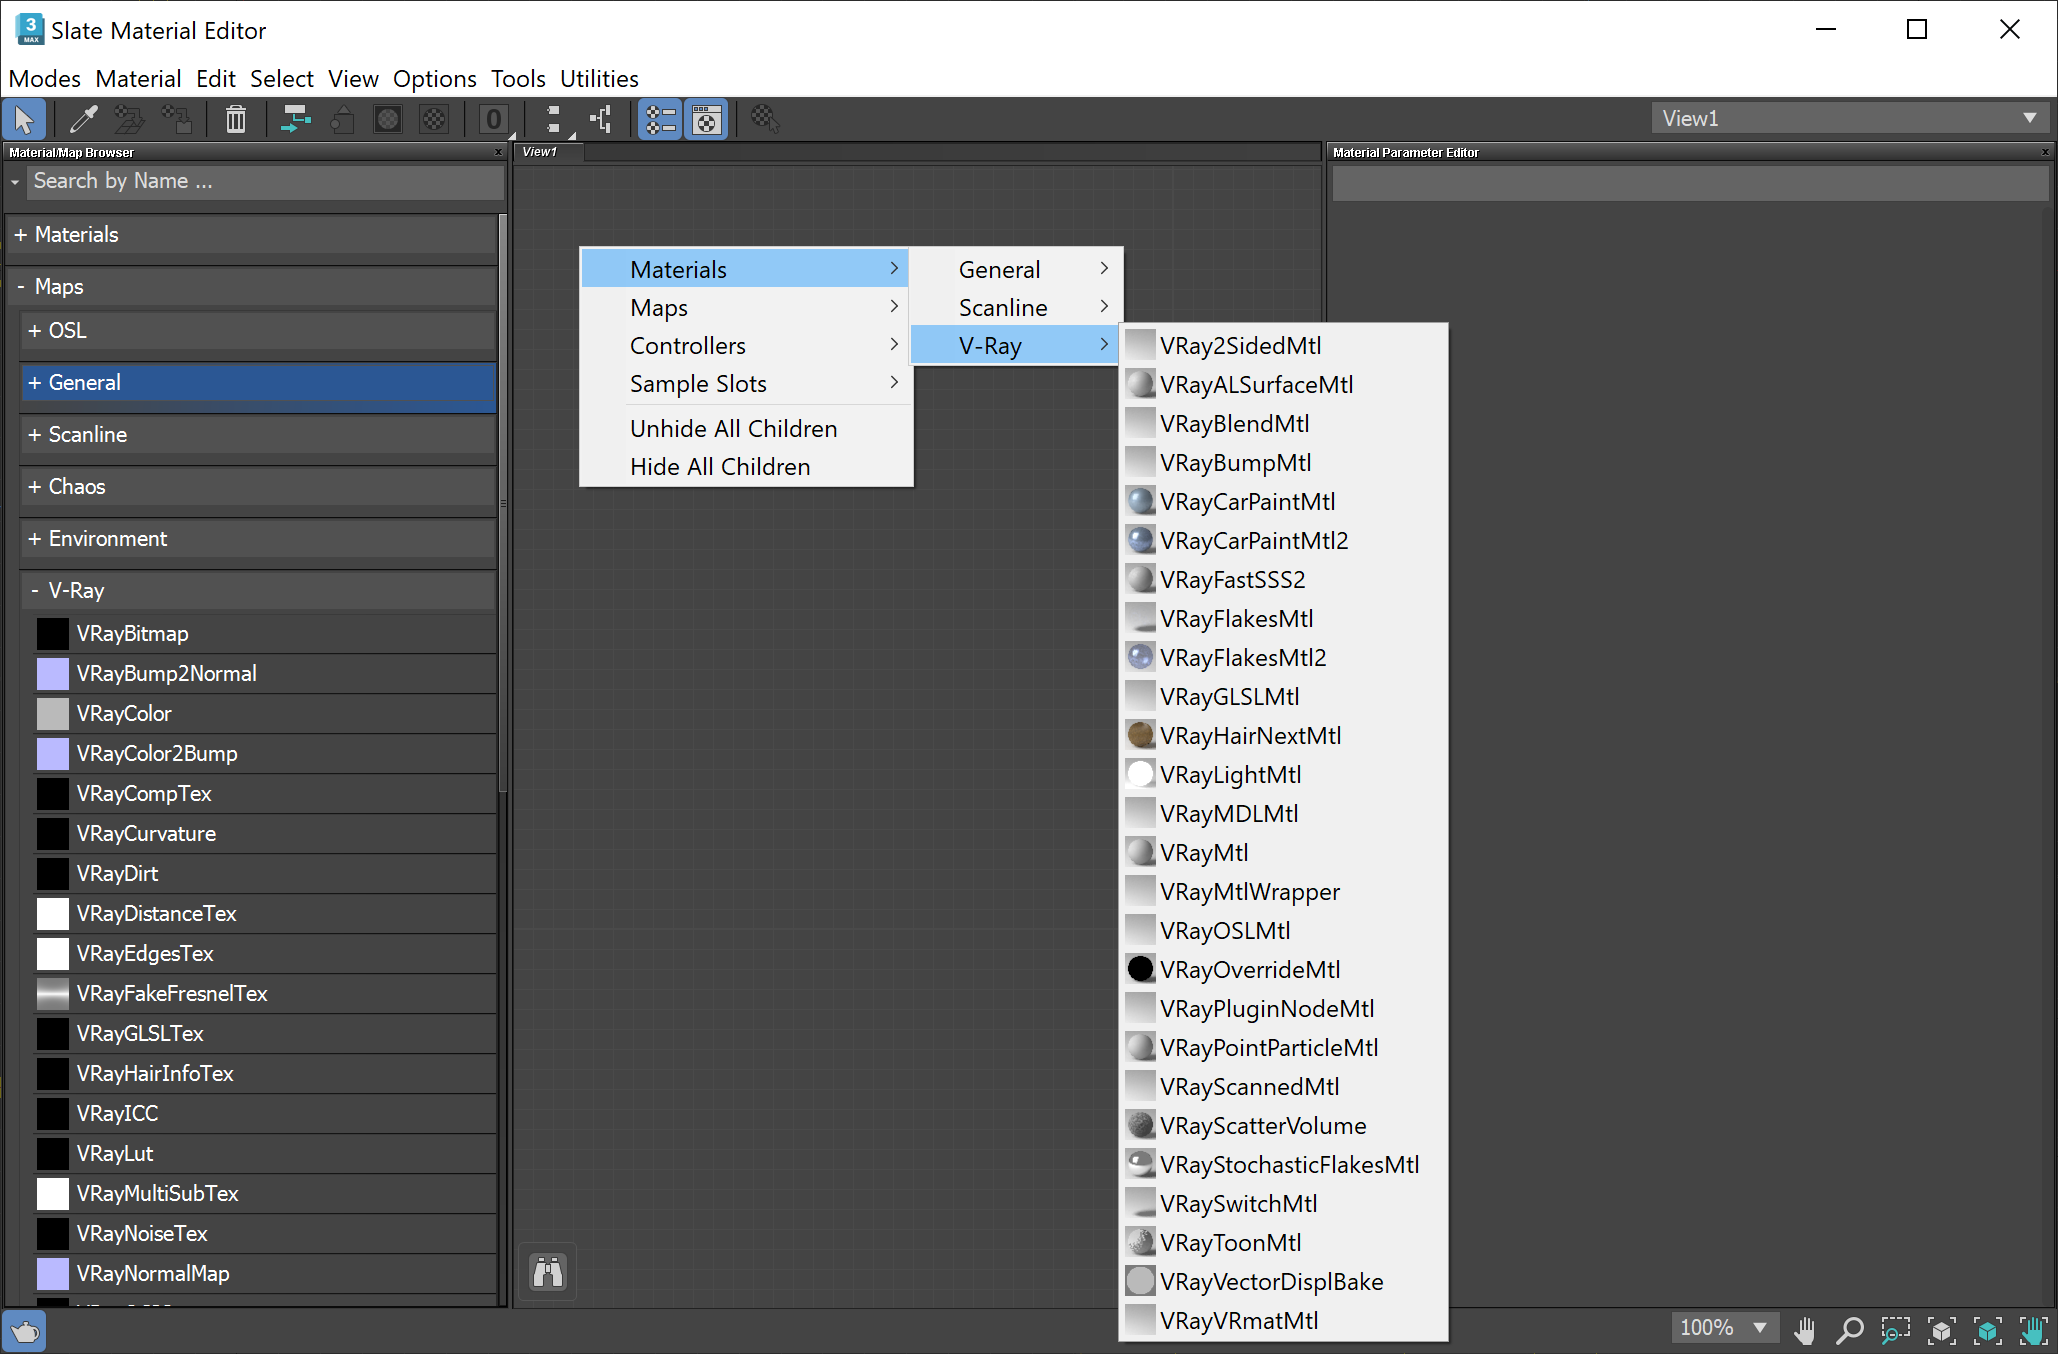Click the VRayColor gray swatch
Screen dimensions: 2058x1354
[52, 713]
